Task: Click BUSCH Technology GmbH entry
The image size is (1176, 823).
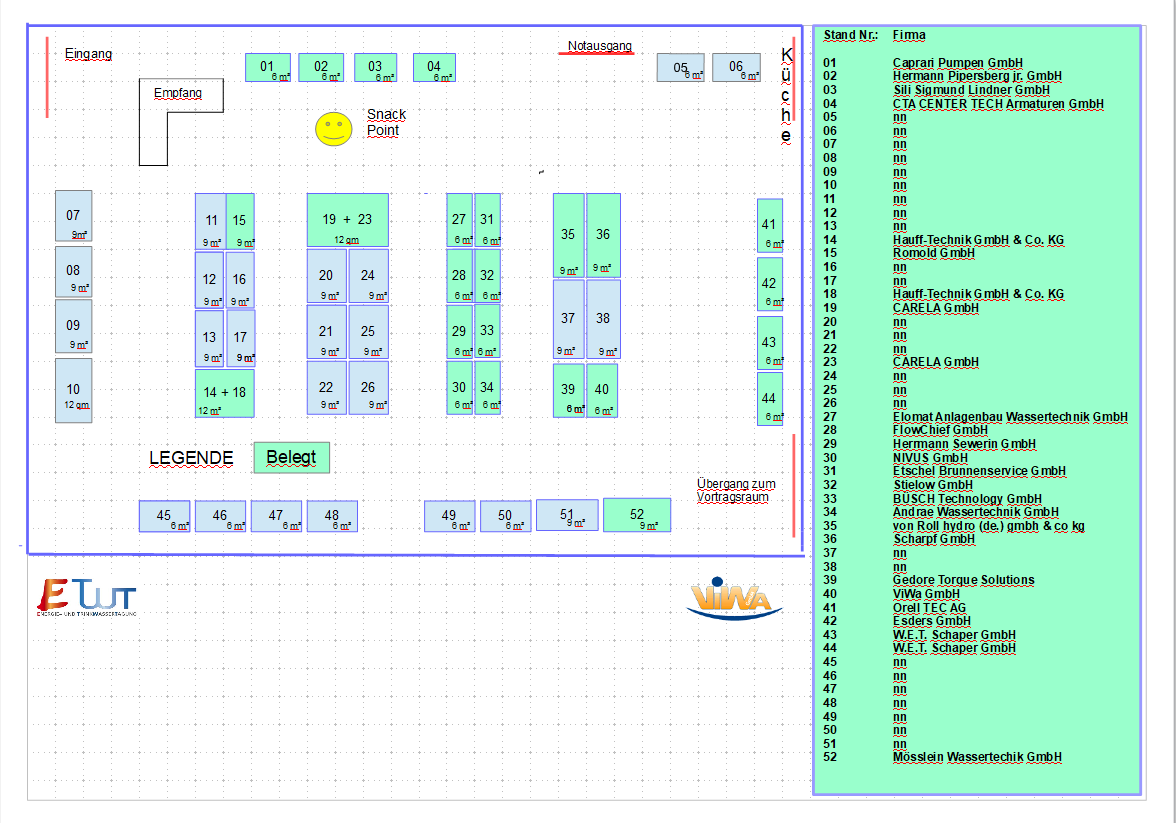Action: (968, 499)
